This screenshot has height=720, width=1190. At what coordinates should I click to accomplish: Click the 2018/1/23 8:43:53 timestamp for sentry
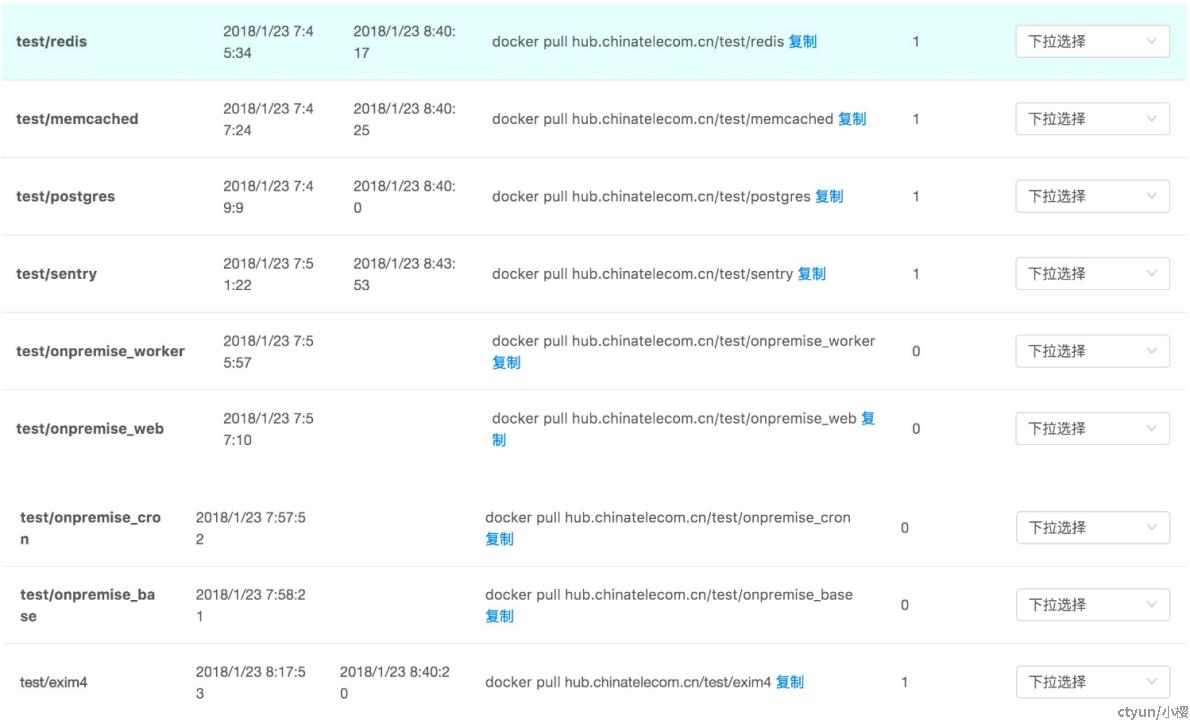(405, 275)
